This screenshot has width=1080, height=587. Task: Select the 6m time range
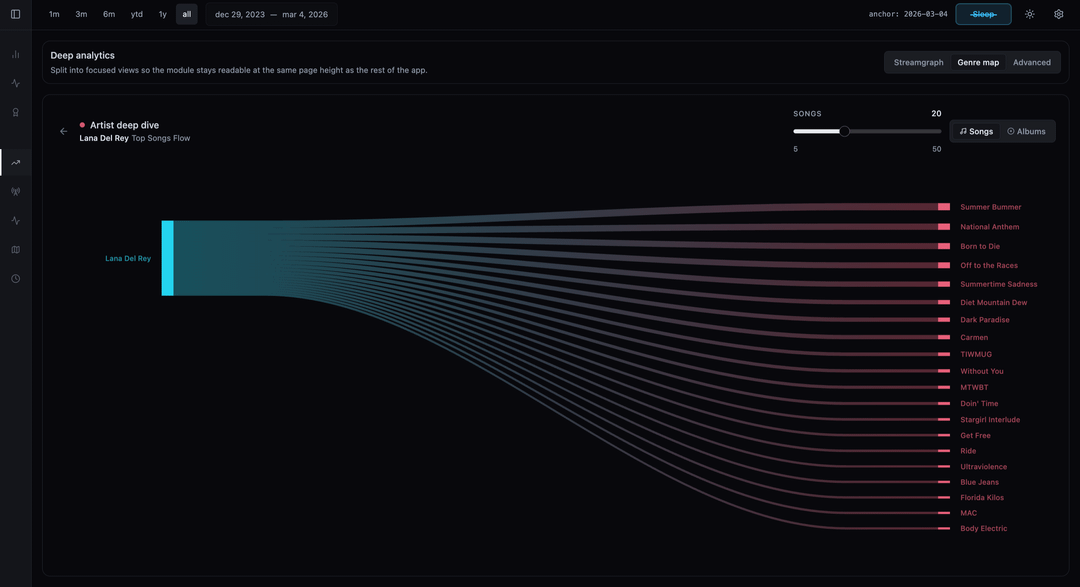point(109,14)
